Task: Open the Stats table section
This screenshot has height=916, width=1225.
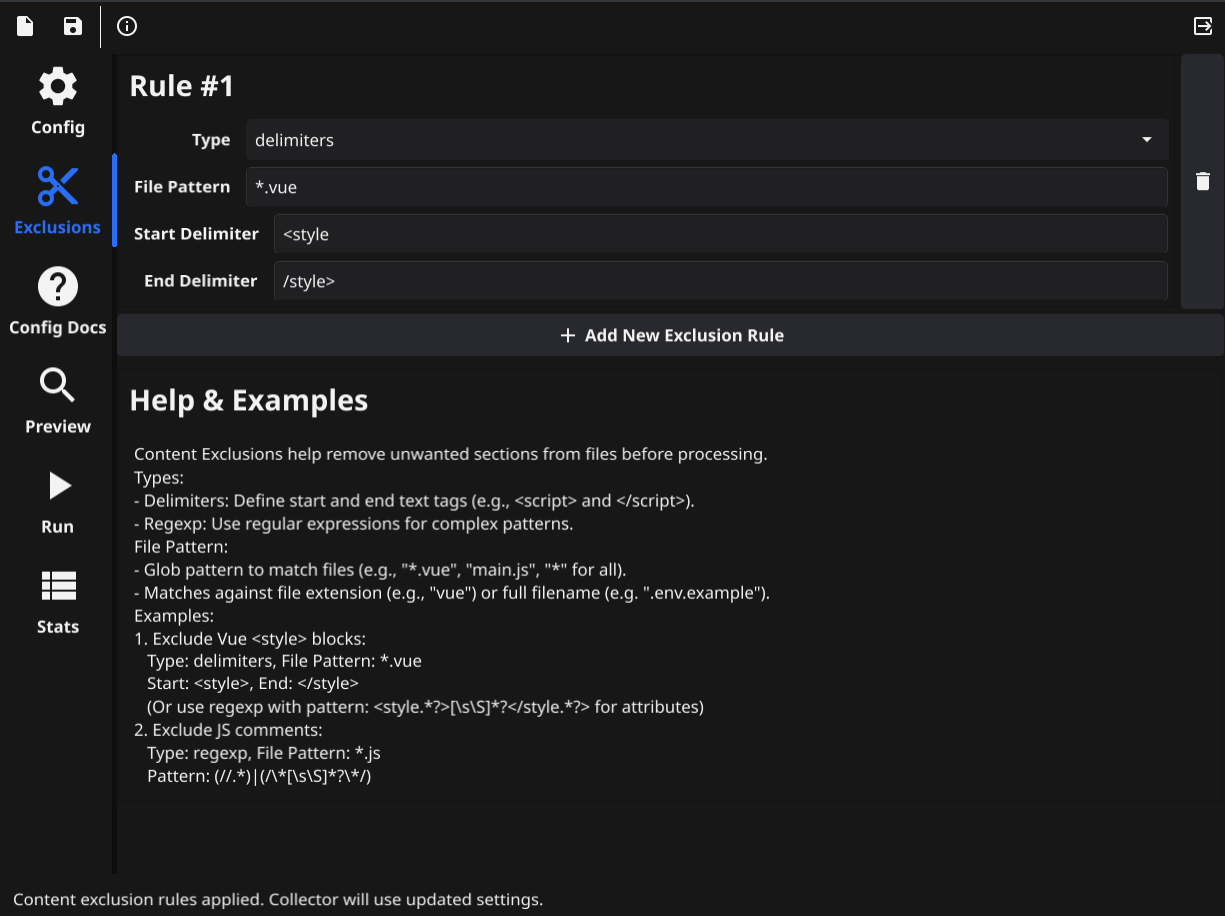Action: pos(58,586)
